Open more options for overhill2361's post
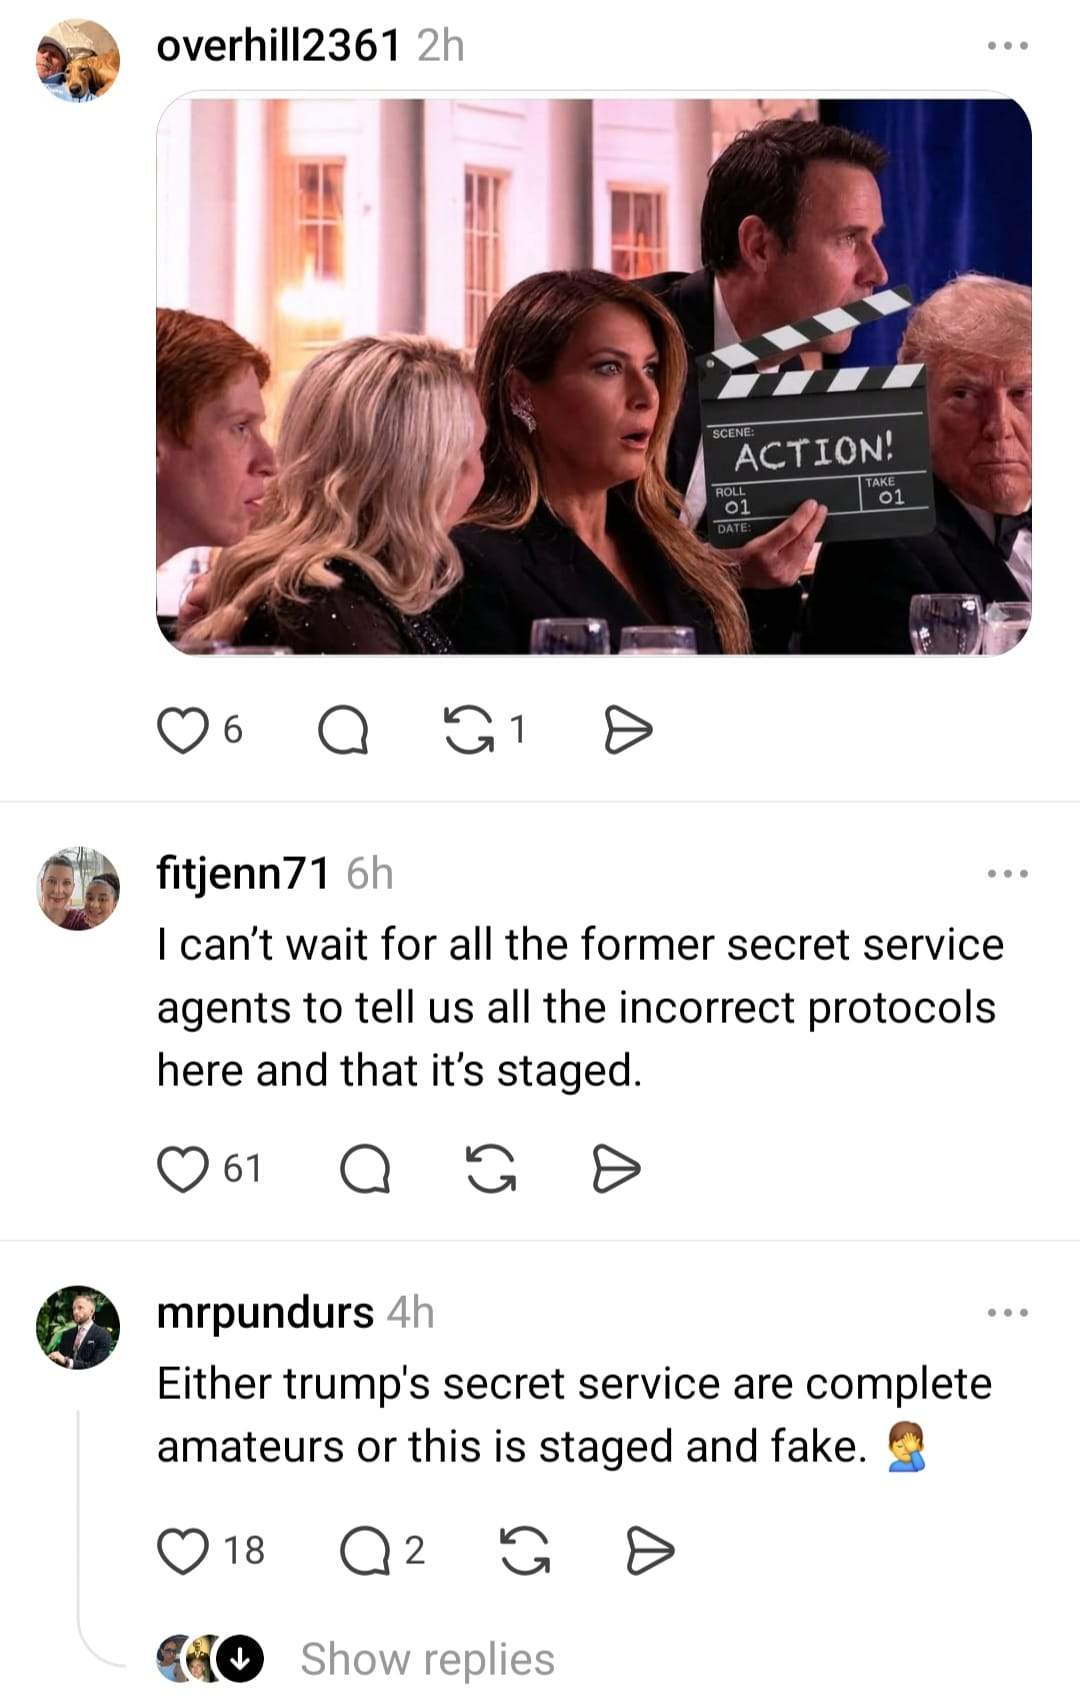Image resolution: width=1080 pixels, height=1707 pixels. point(1008,46)
